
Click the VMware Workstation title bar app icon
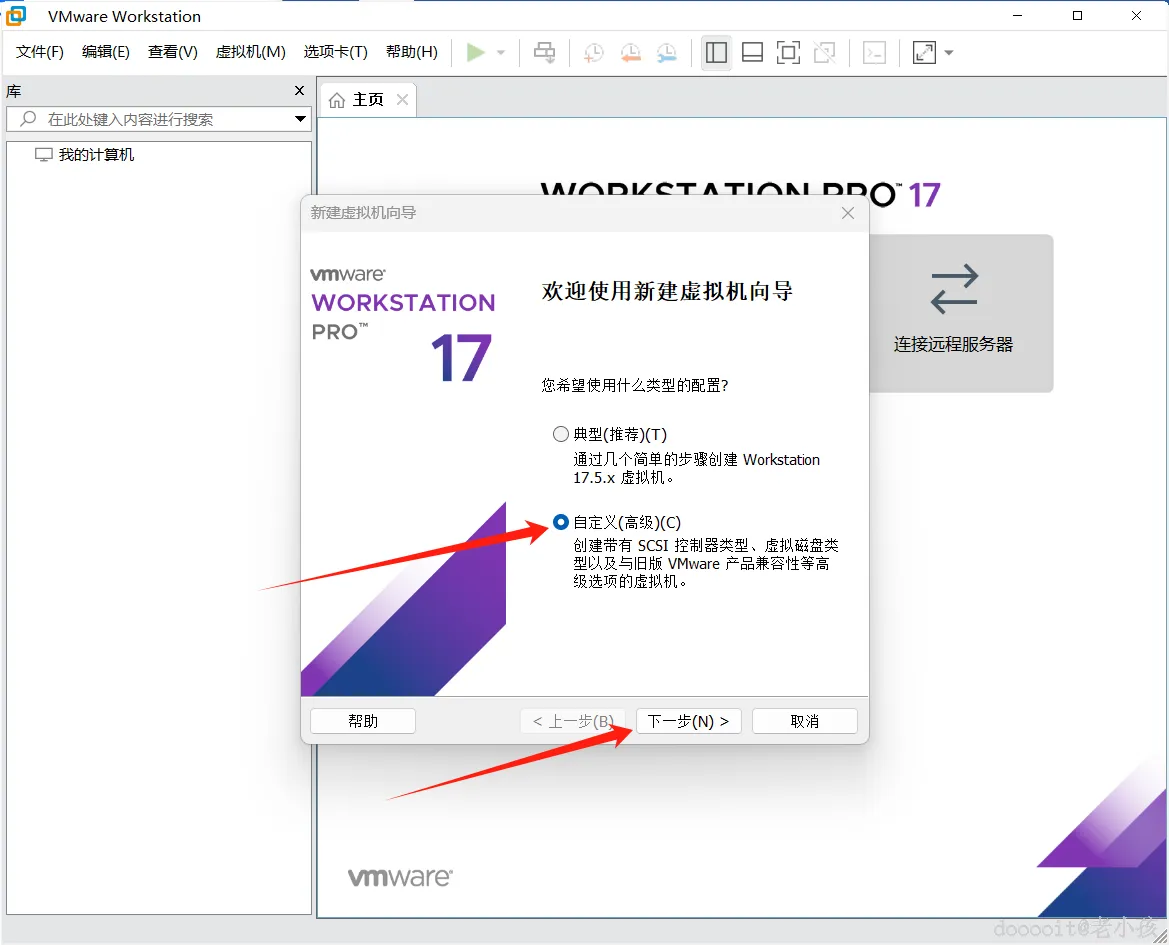tap(15, 15)
